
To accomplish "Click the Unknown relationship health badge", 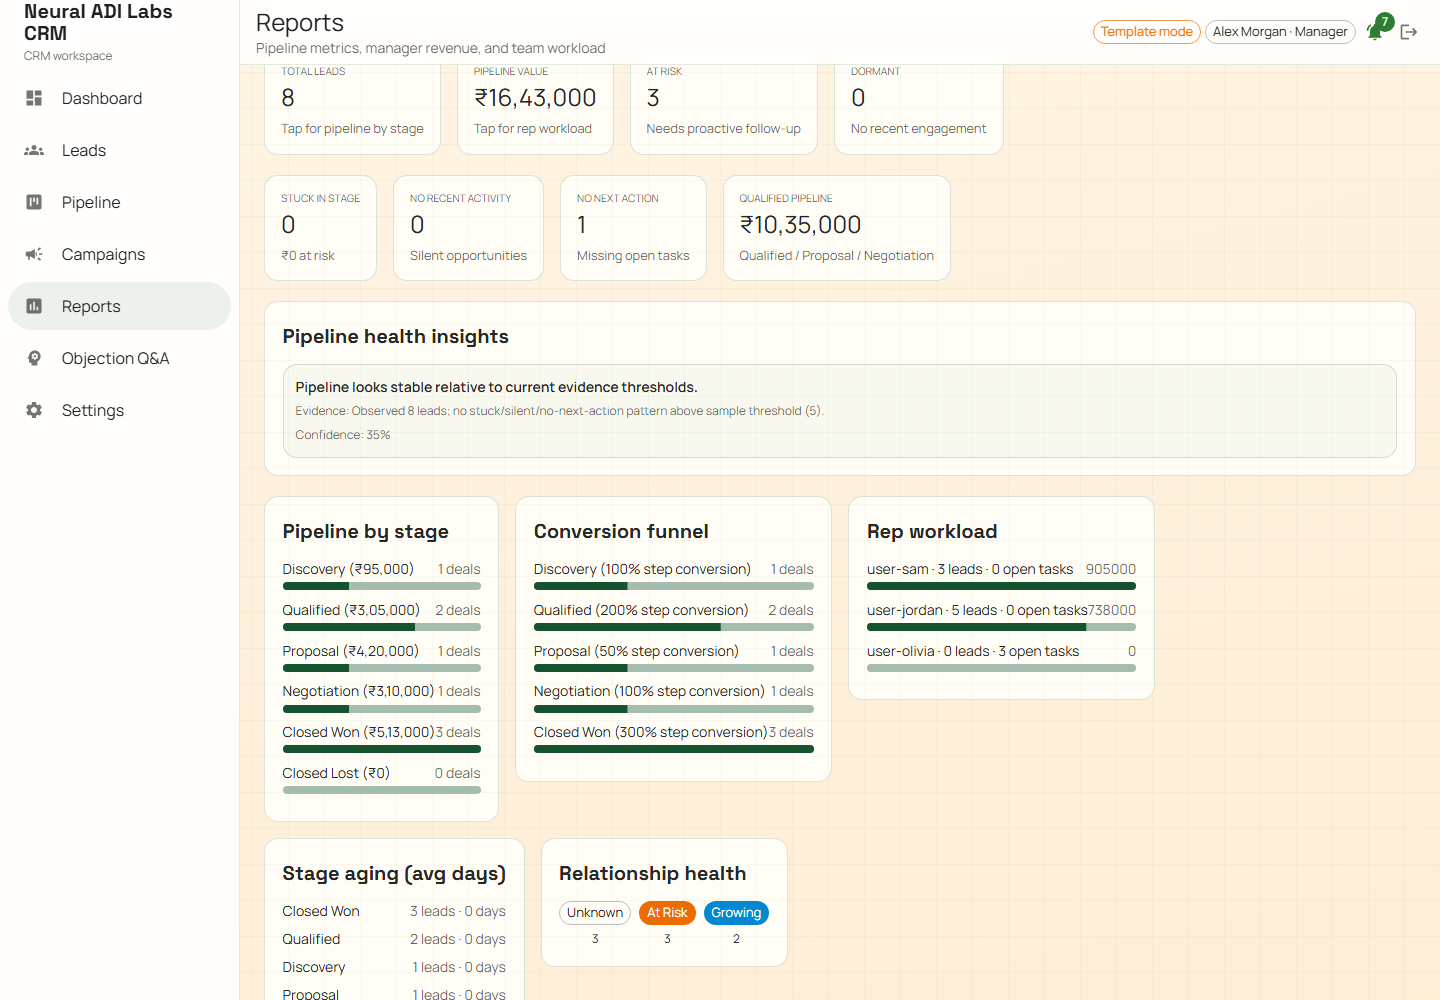I will (x=595, y=913).
